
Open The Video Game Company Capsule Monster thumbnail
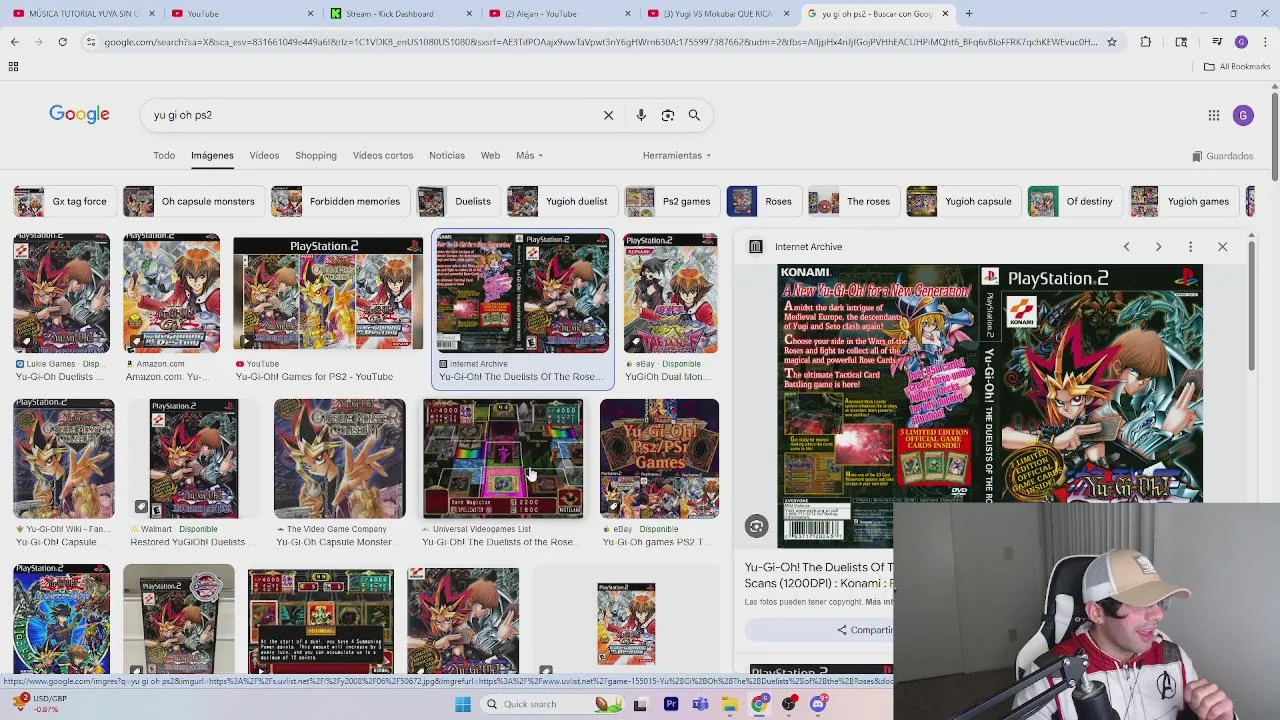click(x=340, y=459)
